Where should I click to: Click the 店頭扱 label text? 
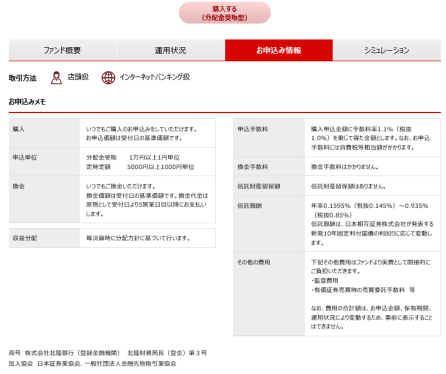pos(78,77)
